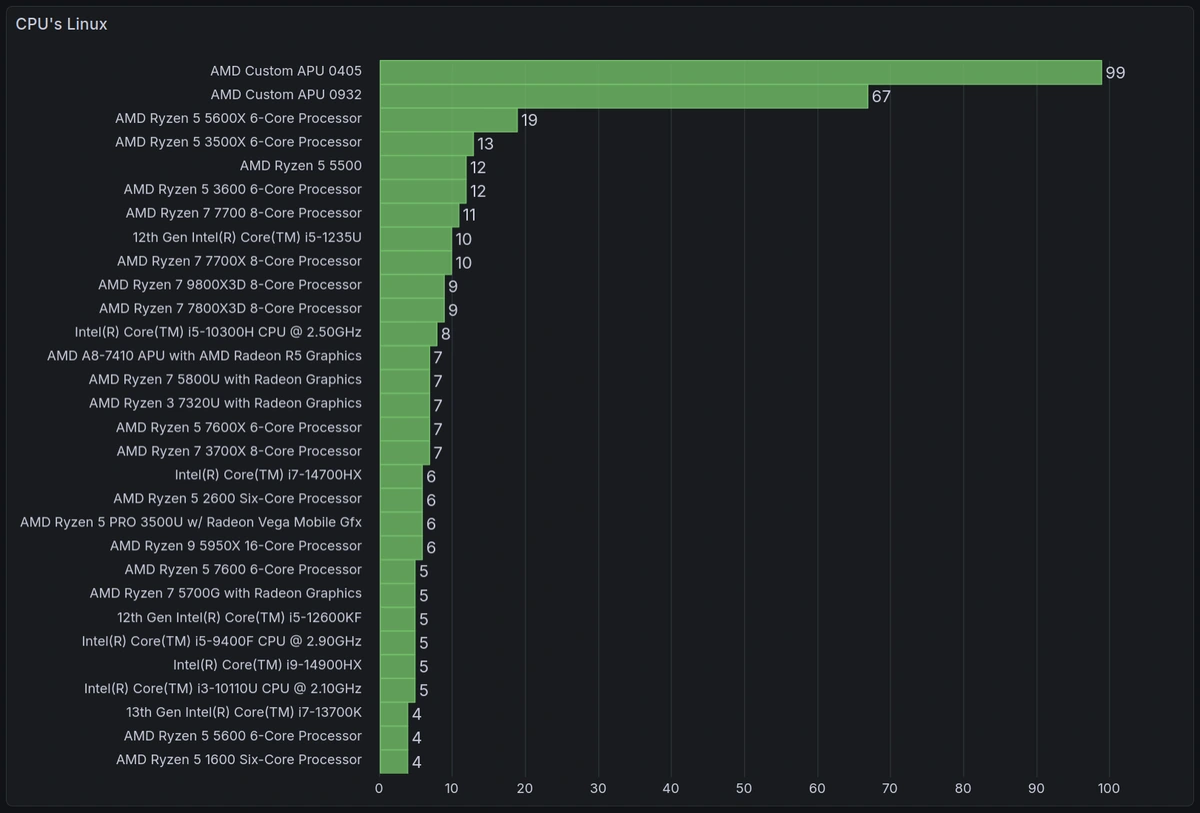Click the Intel Core i9-14900HX label
Viewport: 1200px width, 813px height.
coord(267,665)
